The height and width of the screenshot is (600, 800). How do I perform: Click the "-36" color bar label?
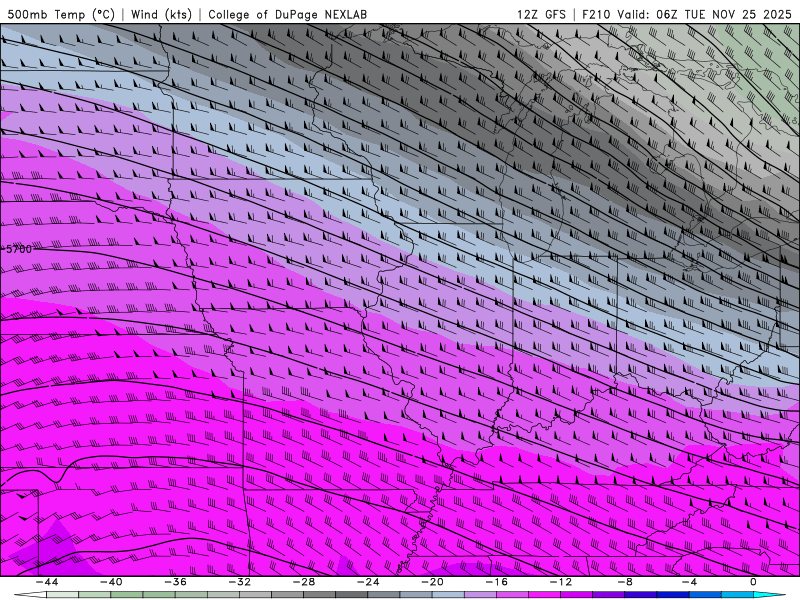176,582
